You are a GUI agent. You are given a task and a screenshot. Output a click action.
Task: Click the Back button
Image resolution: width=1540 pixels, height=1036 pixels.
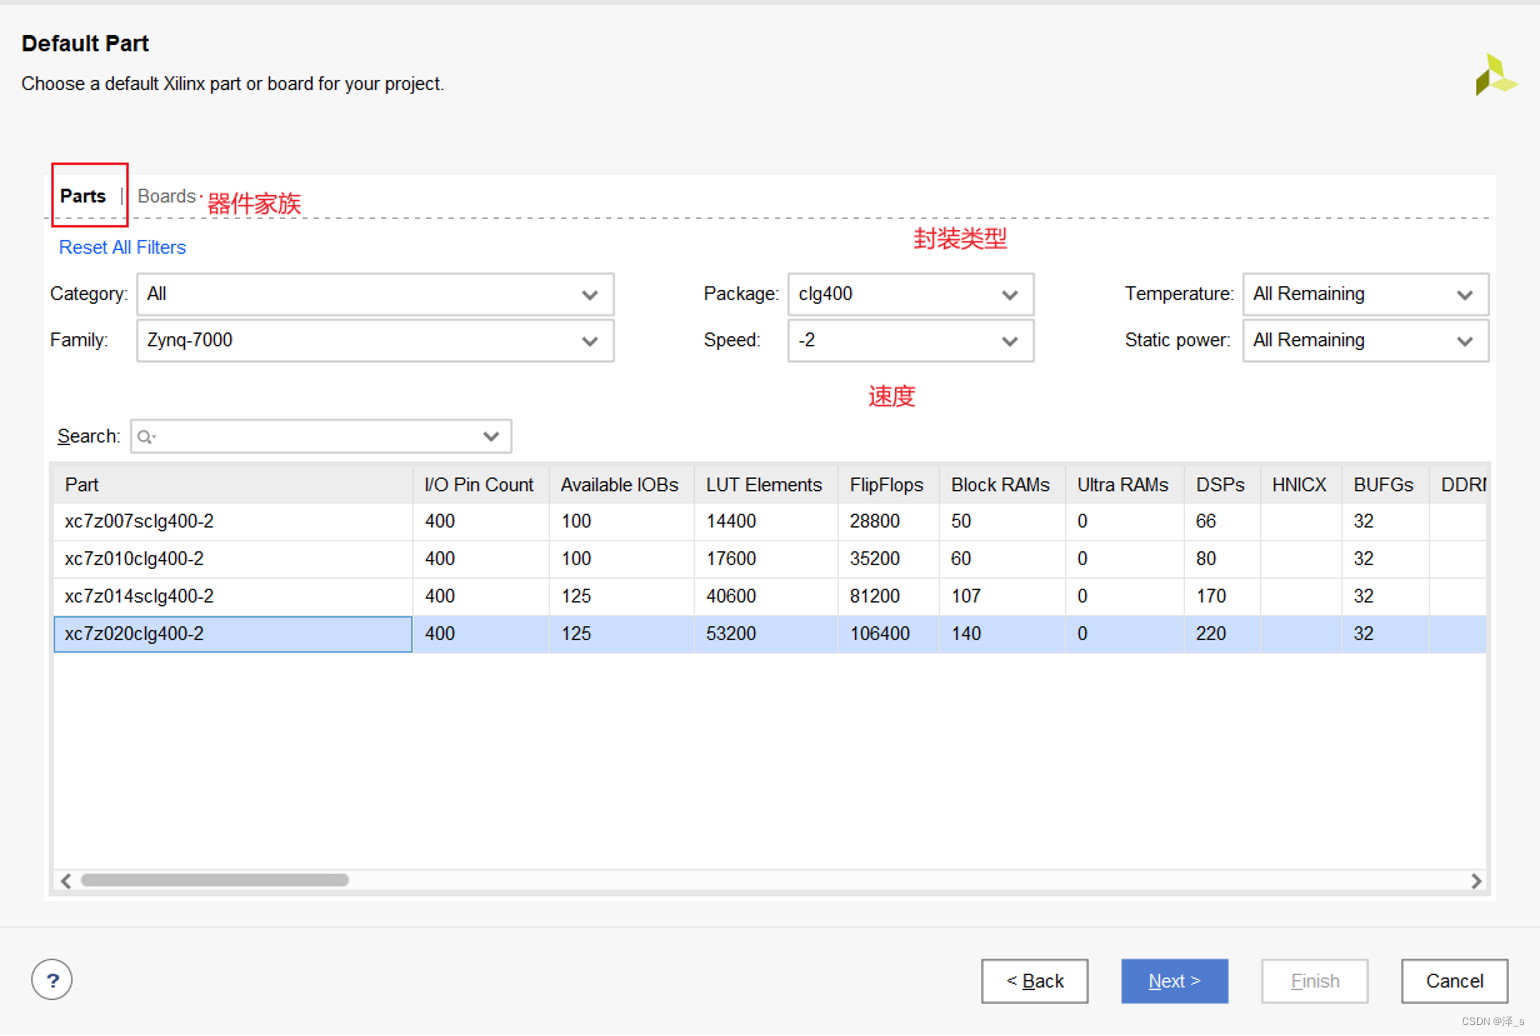click(x=1034, y=981)
